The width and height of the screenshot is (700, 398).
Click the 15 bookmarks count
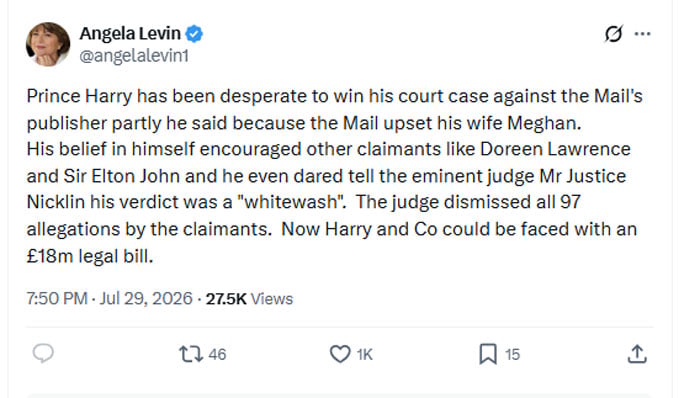512,354
